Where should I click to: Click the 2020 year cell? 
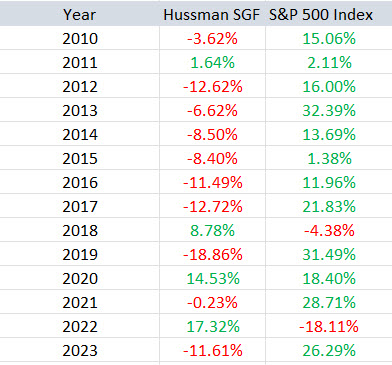(x=79, y=278)
